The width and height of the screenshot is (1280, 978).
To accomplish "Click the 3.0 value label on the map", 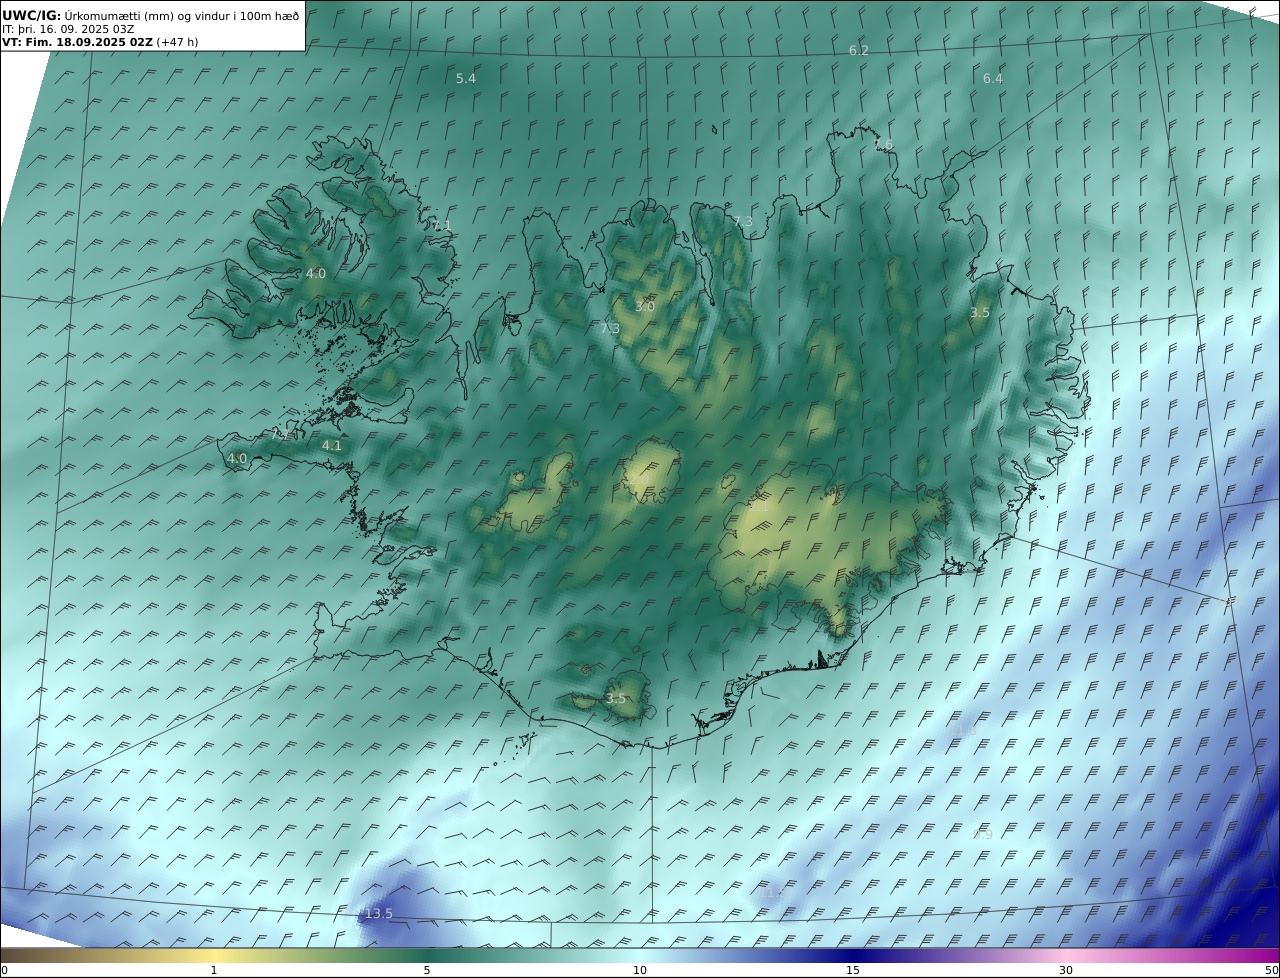I will pos(645,306).
